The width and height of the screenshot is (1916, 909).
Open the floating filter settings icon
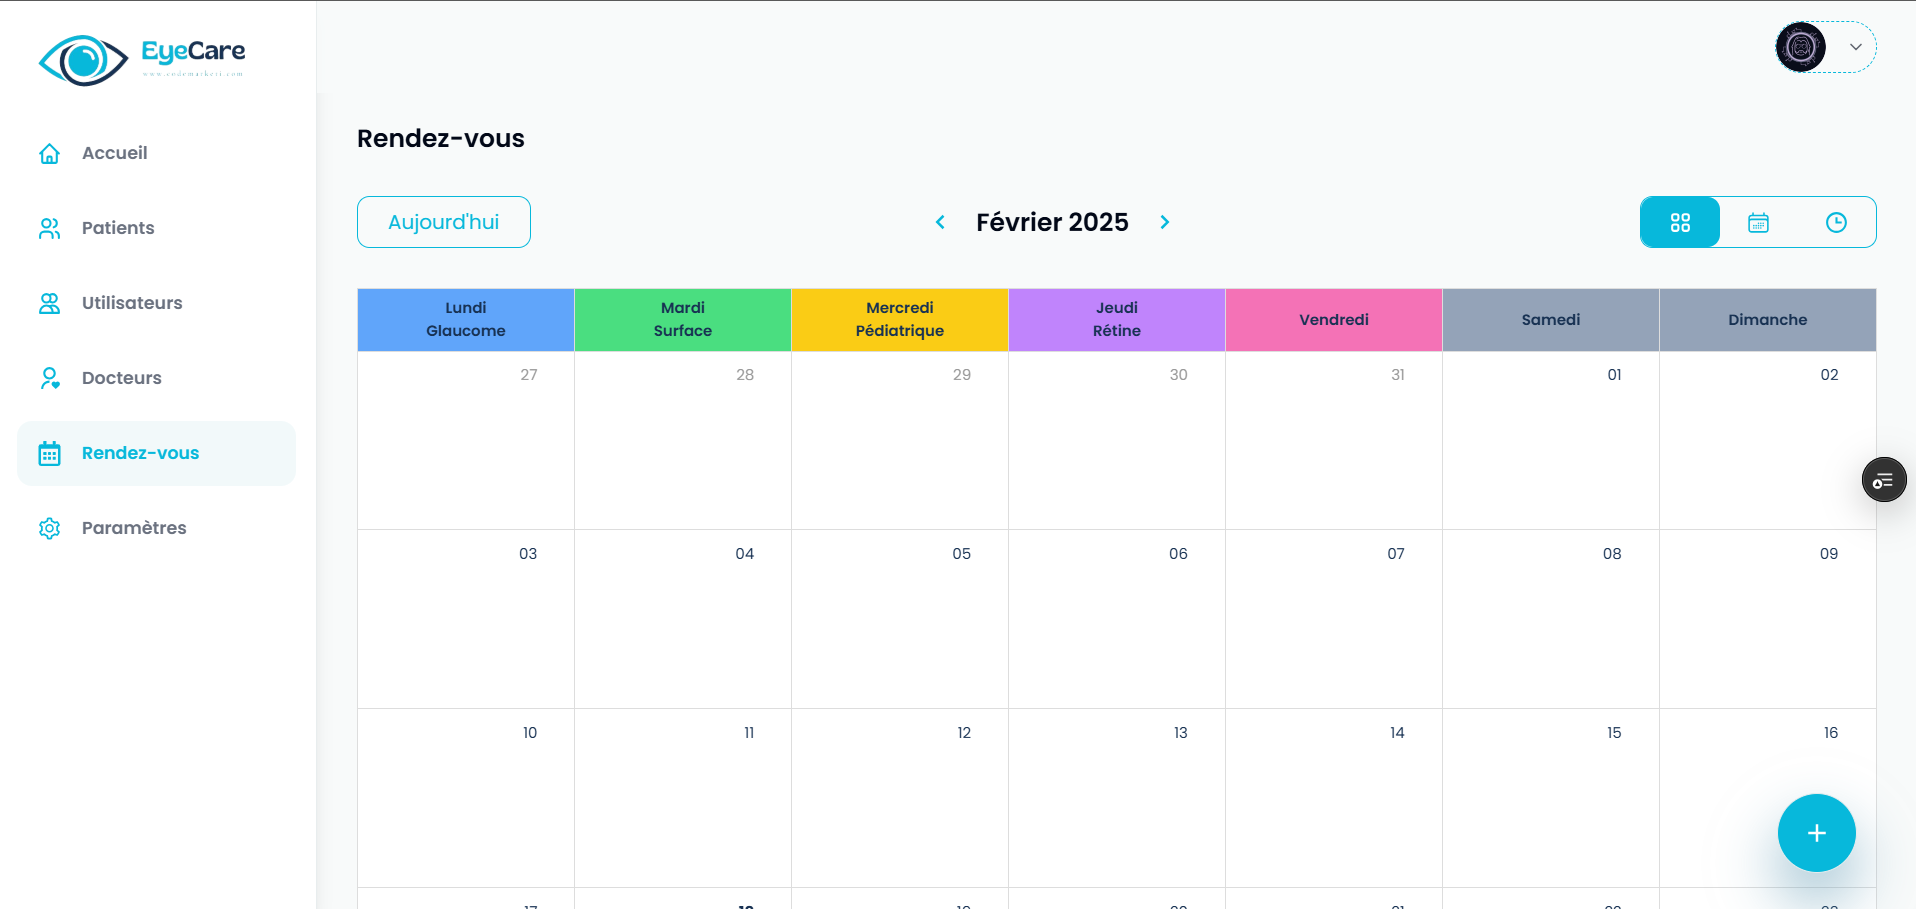tap(1884, 481)
